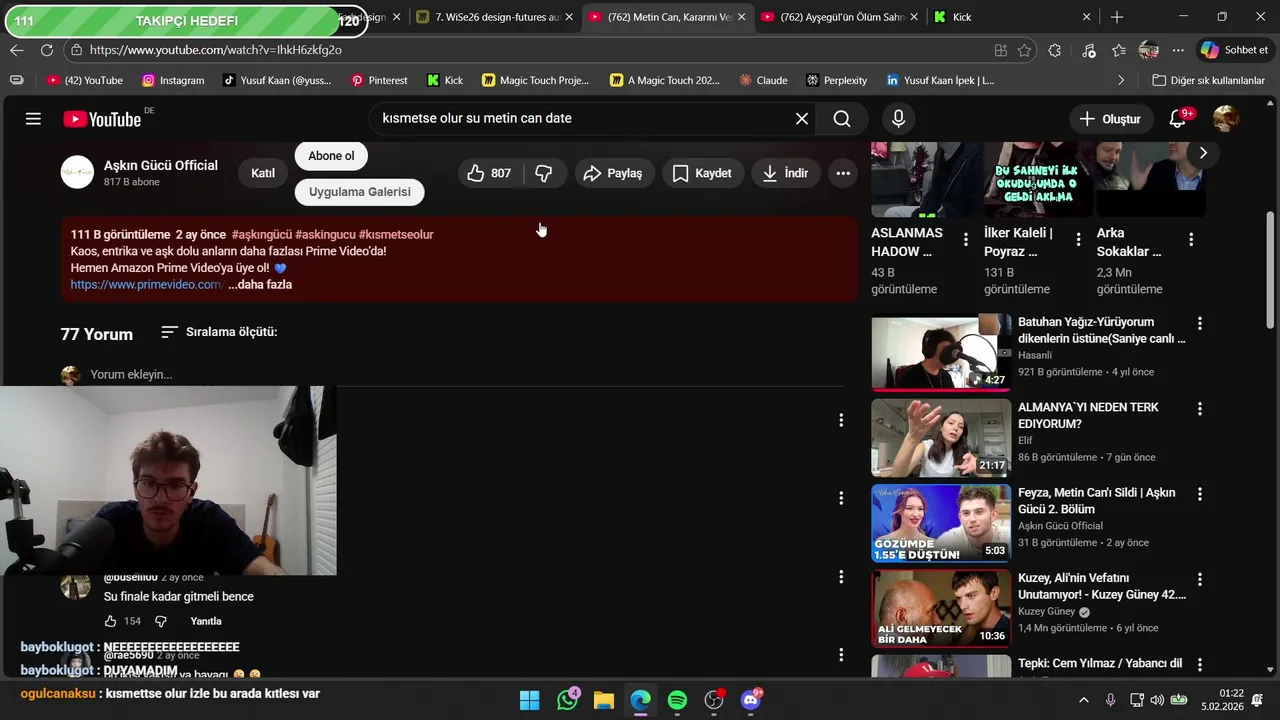Open options menu of first comment
This screenshot has height=720, width=1280.
[841, 420]
